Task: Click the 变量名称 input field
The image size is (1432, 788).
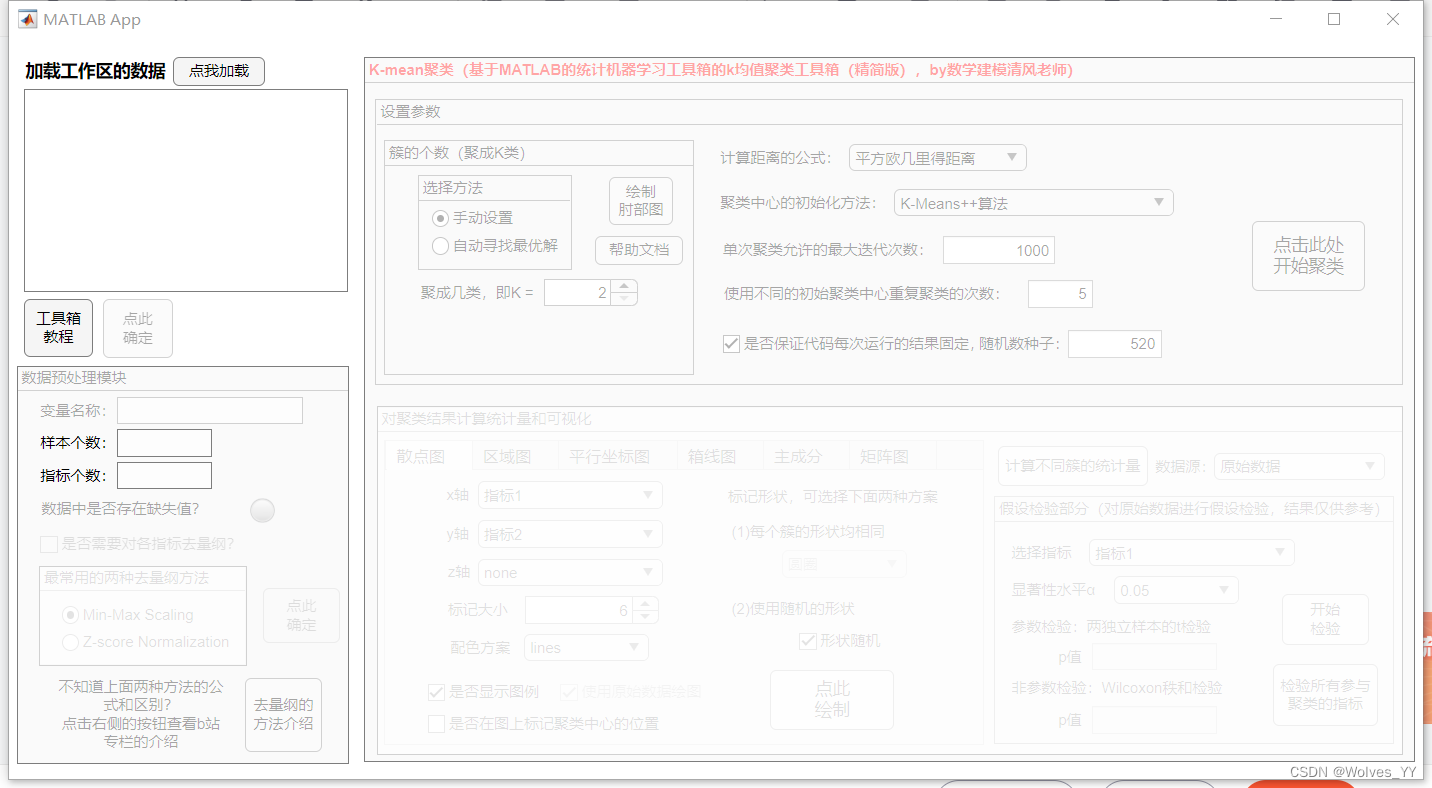Action: (x=210, y=410)
